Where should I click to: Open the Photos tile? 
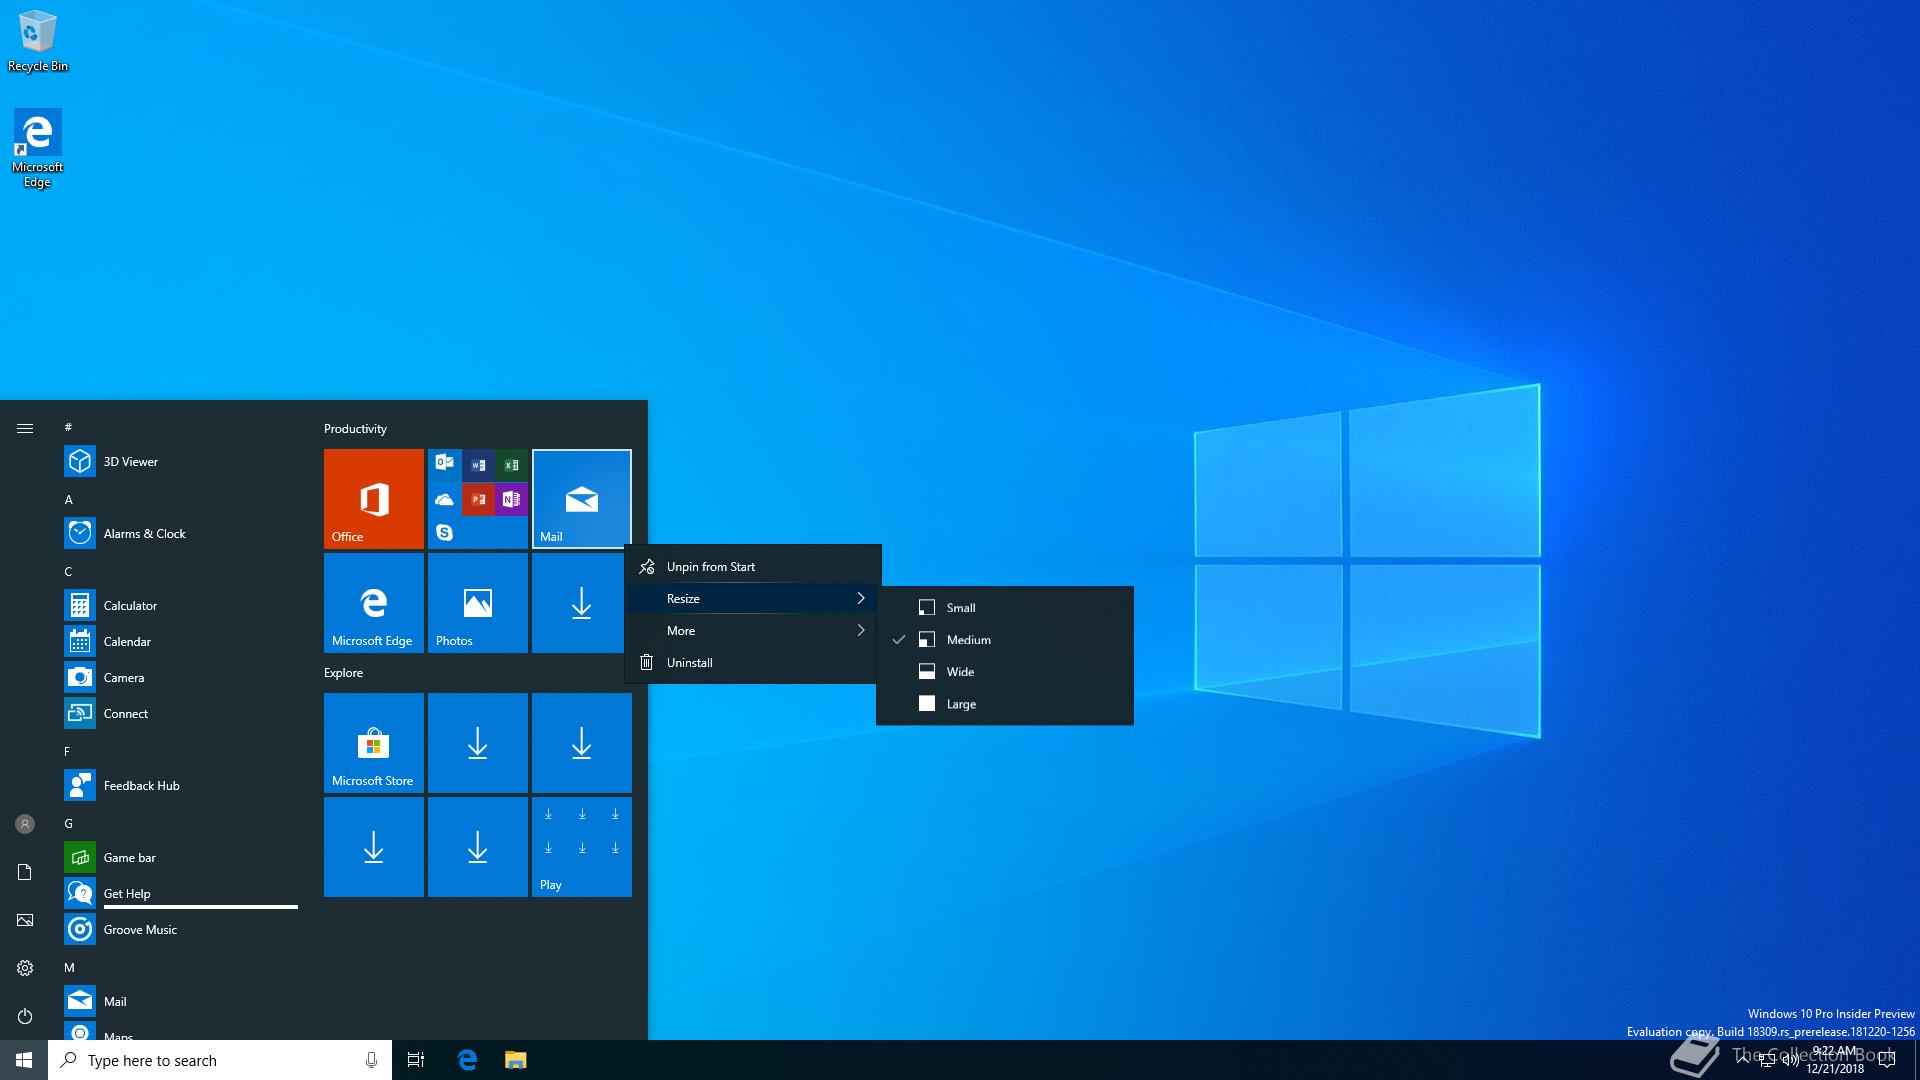pyautogui.click(x=478, y=603)
